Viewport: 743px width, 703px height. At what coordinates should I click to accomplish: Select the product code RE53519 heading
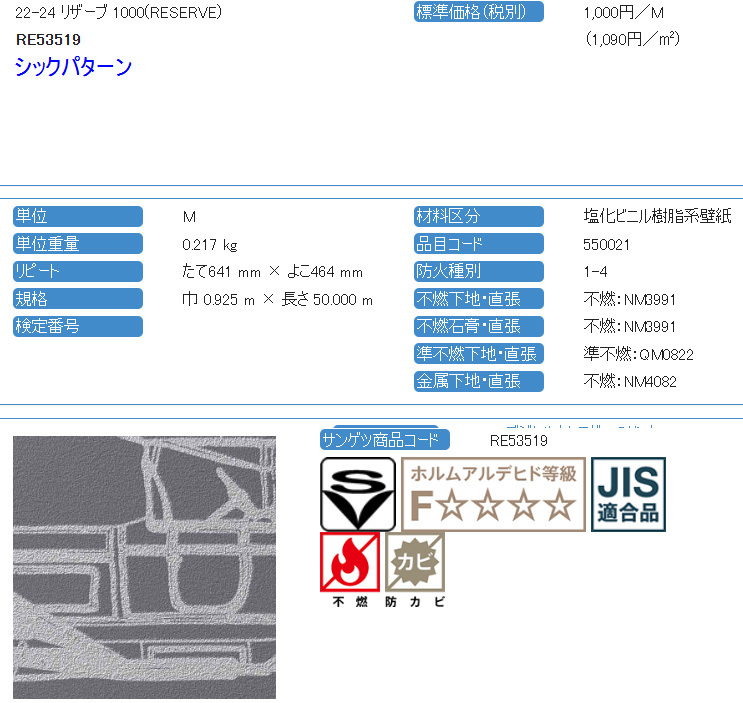tap(48, 40)
